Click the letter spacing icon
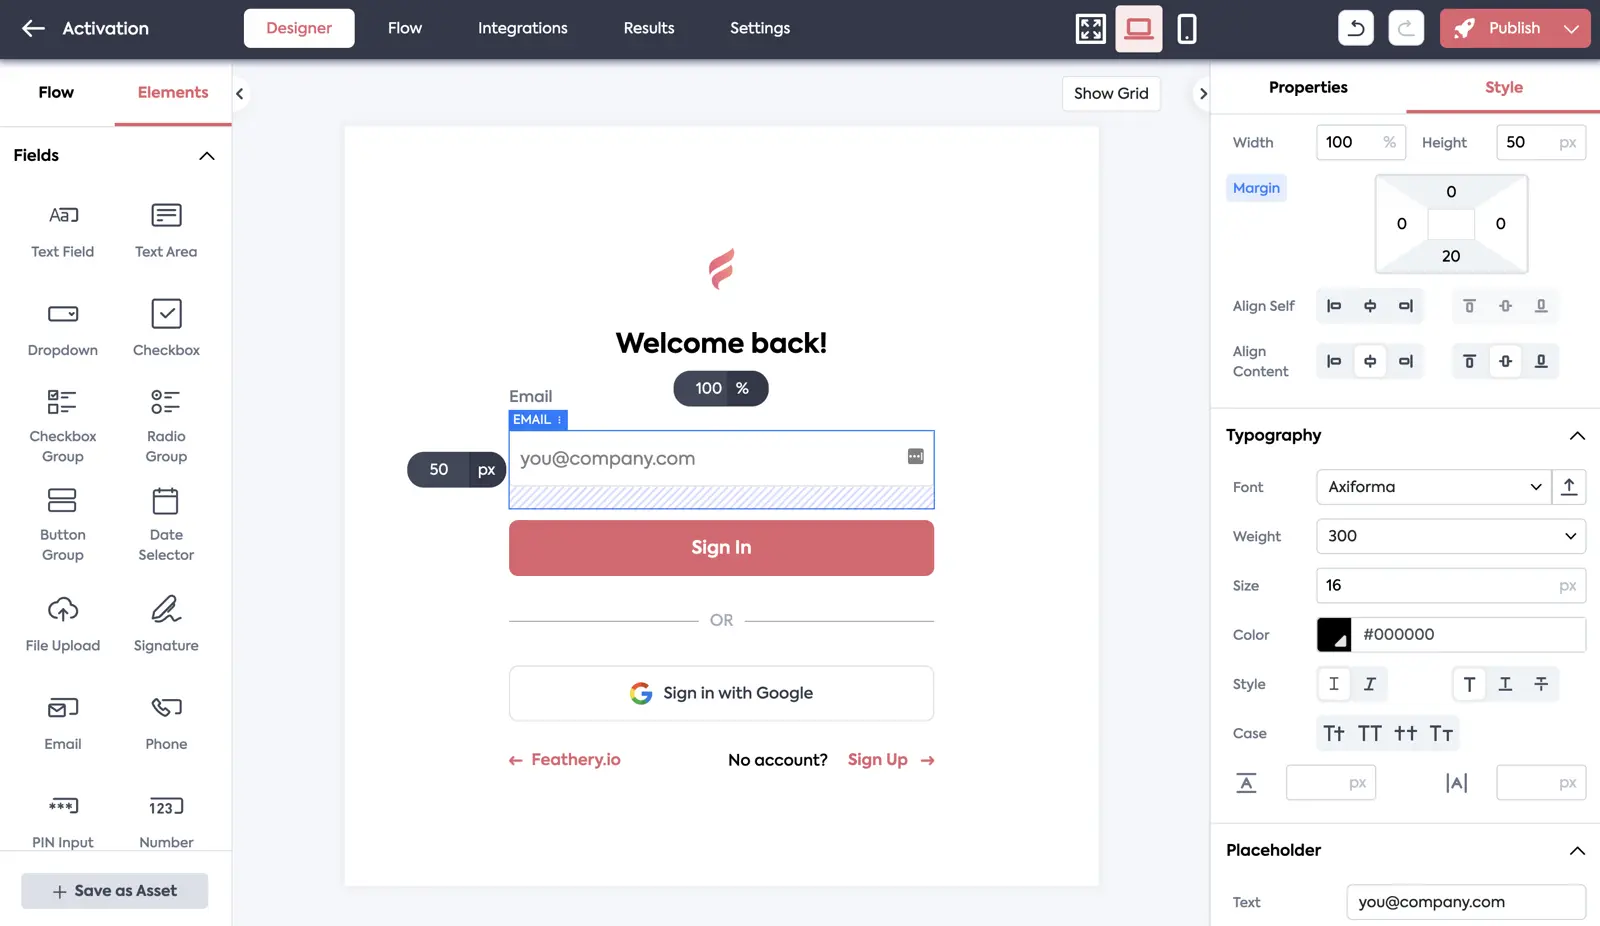Image resolution: width=1600 pixels, height=926 pixels. (x=1457, y=783)
